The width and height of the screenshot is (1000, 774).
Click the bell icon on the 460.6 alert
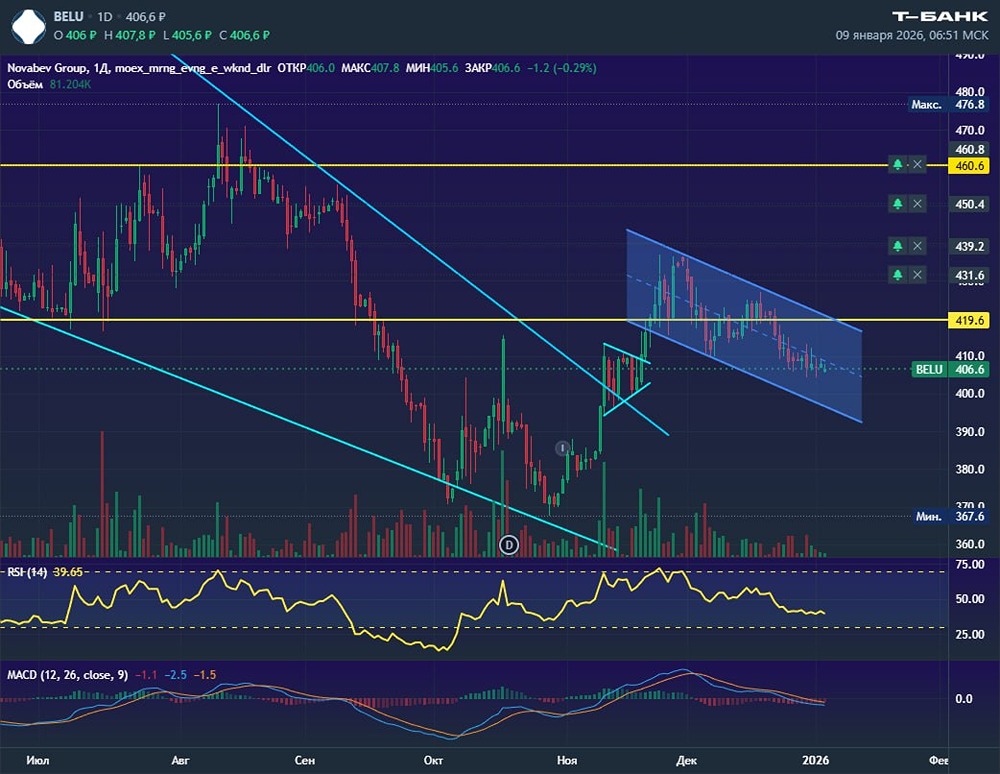pyautogui.click(x=897, y=164)
